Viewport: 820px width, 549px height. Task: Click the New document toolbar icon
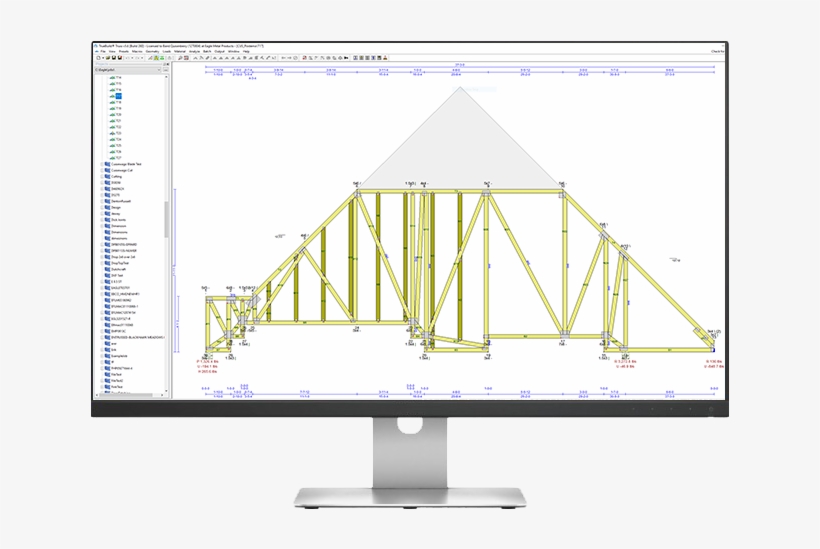pyautogui.click(x=98, y=58)
